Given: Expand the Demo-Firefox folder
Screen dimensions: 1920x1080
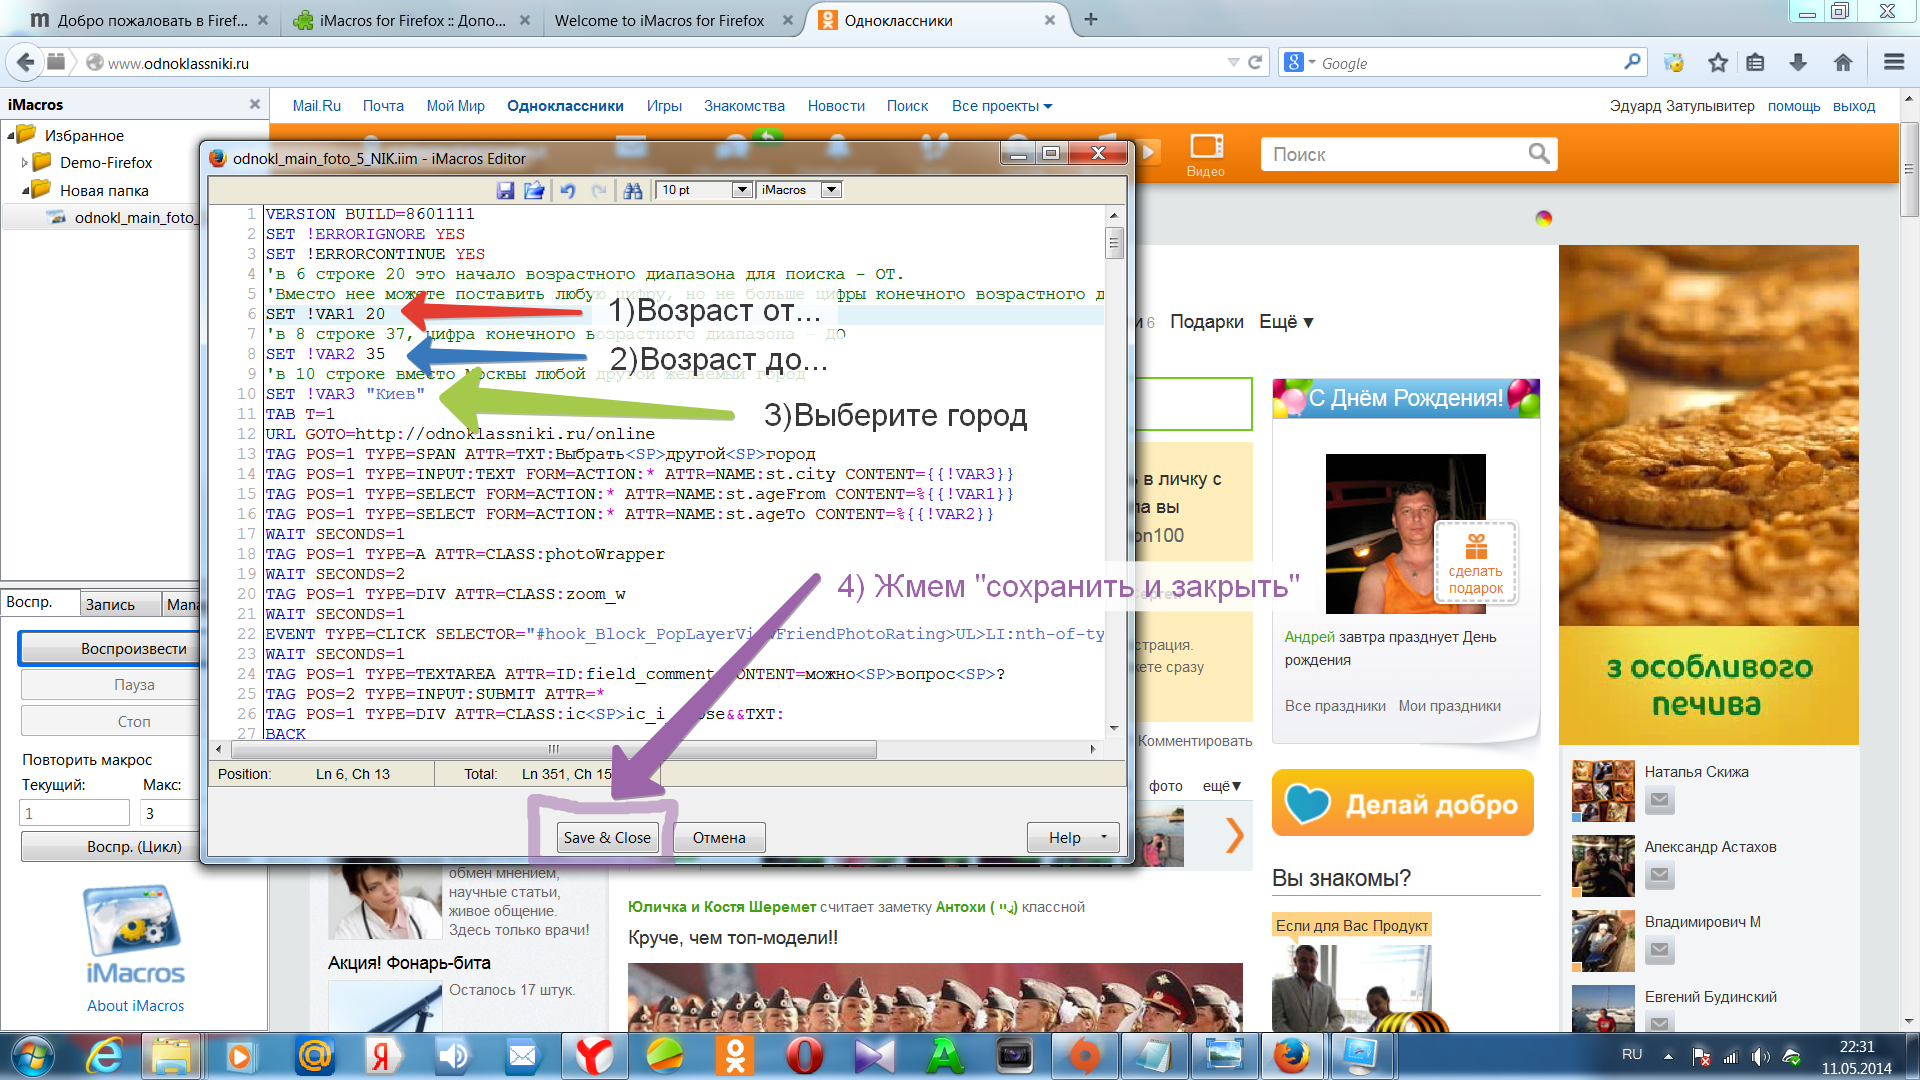Looking at the screenshot, I should point(25,162).
